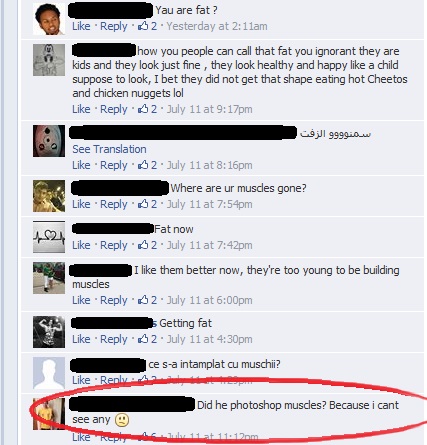Open default silhouette avatar of Romanian commenter
Image resolution: width=427 pixels, height=445 pixels.
49,373
